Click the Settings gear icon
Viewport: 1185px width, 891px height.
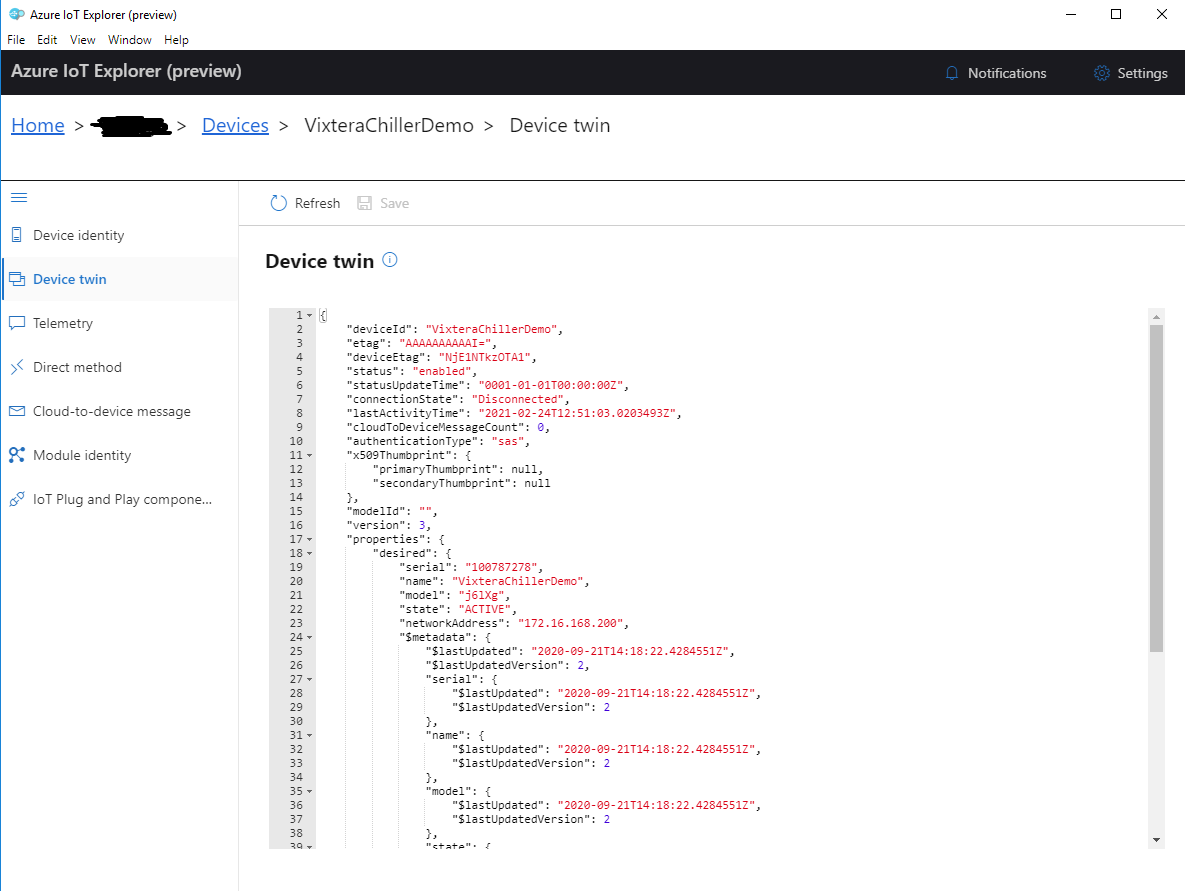coord(1102,73)
